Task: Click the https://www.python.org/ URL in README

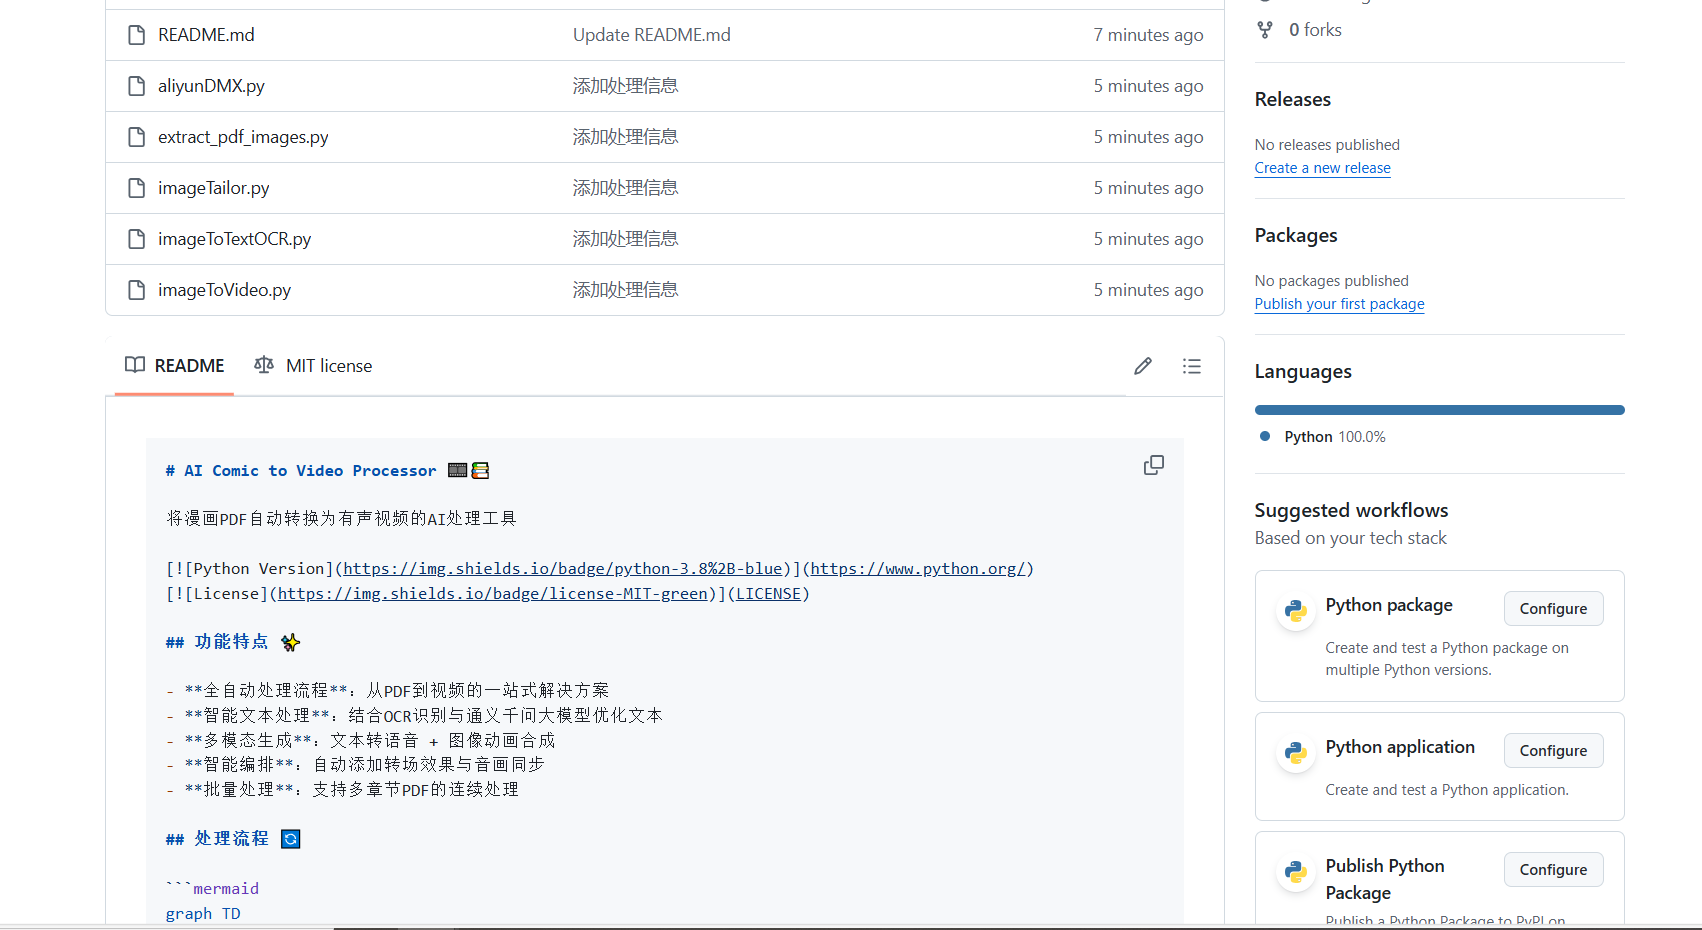Action: 917,569
